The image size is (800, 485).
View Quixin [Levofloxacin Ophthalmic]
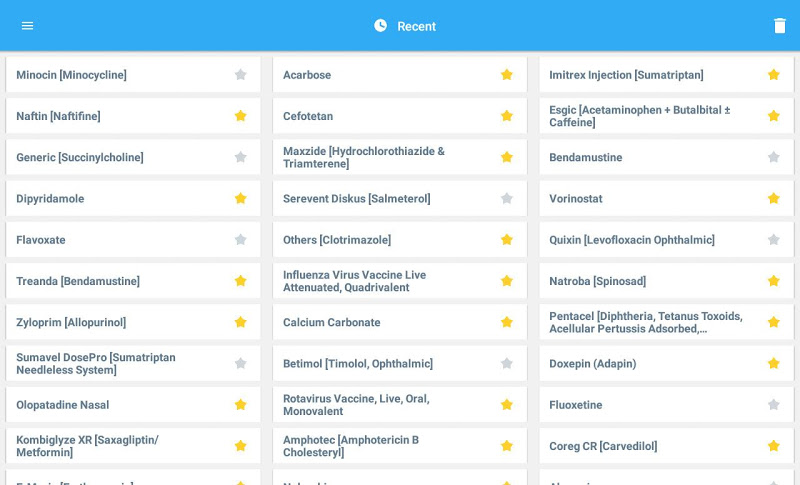point(666,240)
